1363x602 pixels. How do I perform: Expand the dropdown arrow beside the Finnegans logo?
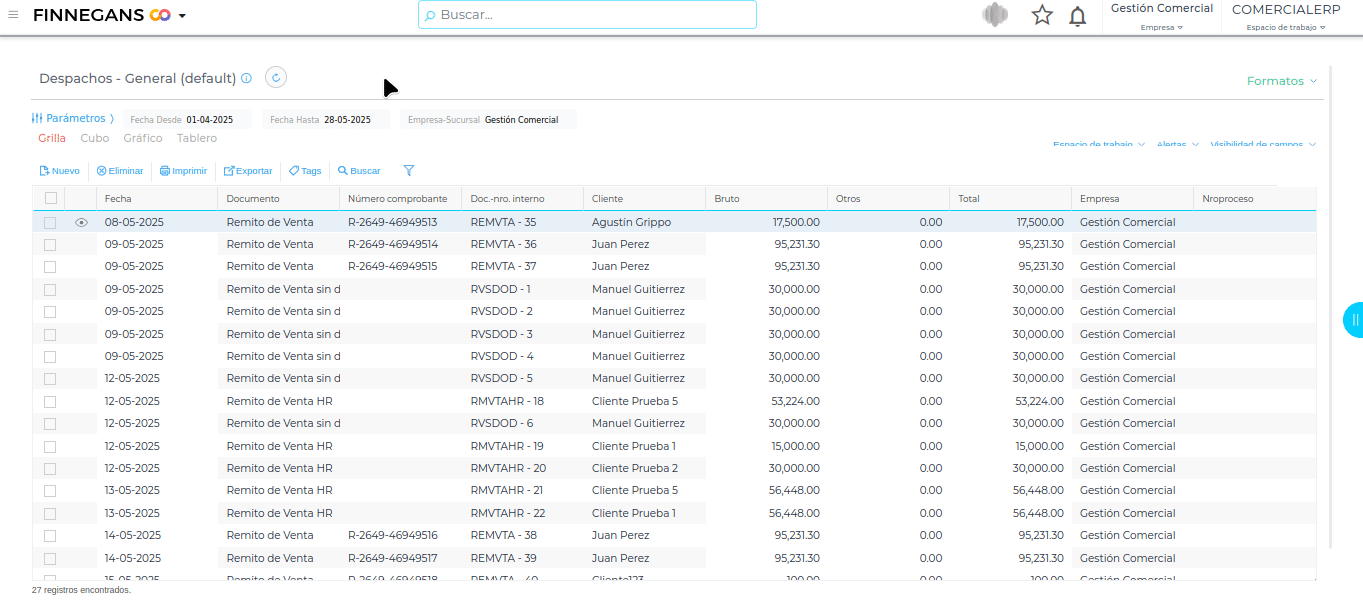tap(182, 16)
